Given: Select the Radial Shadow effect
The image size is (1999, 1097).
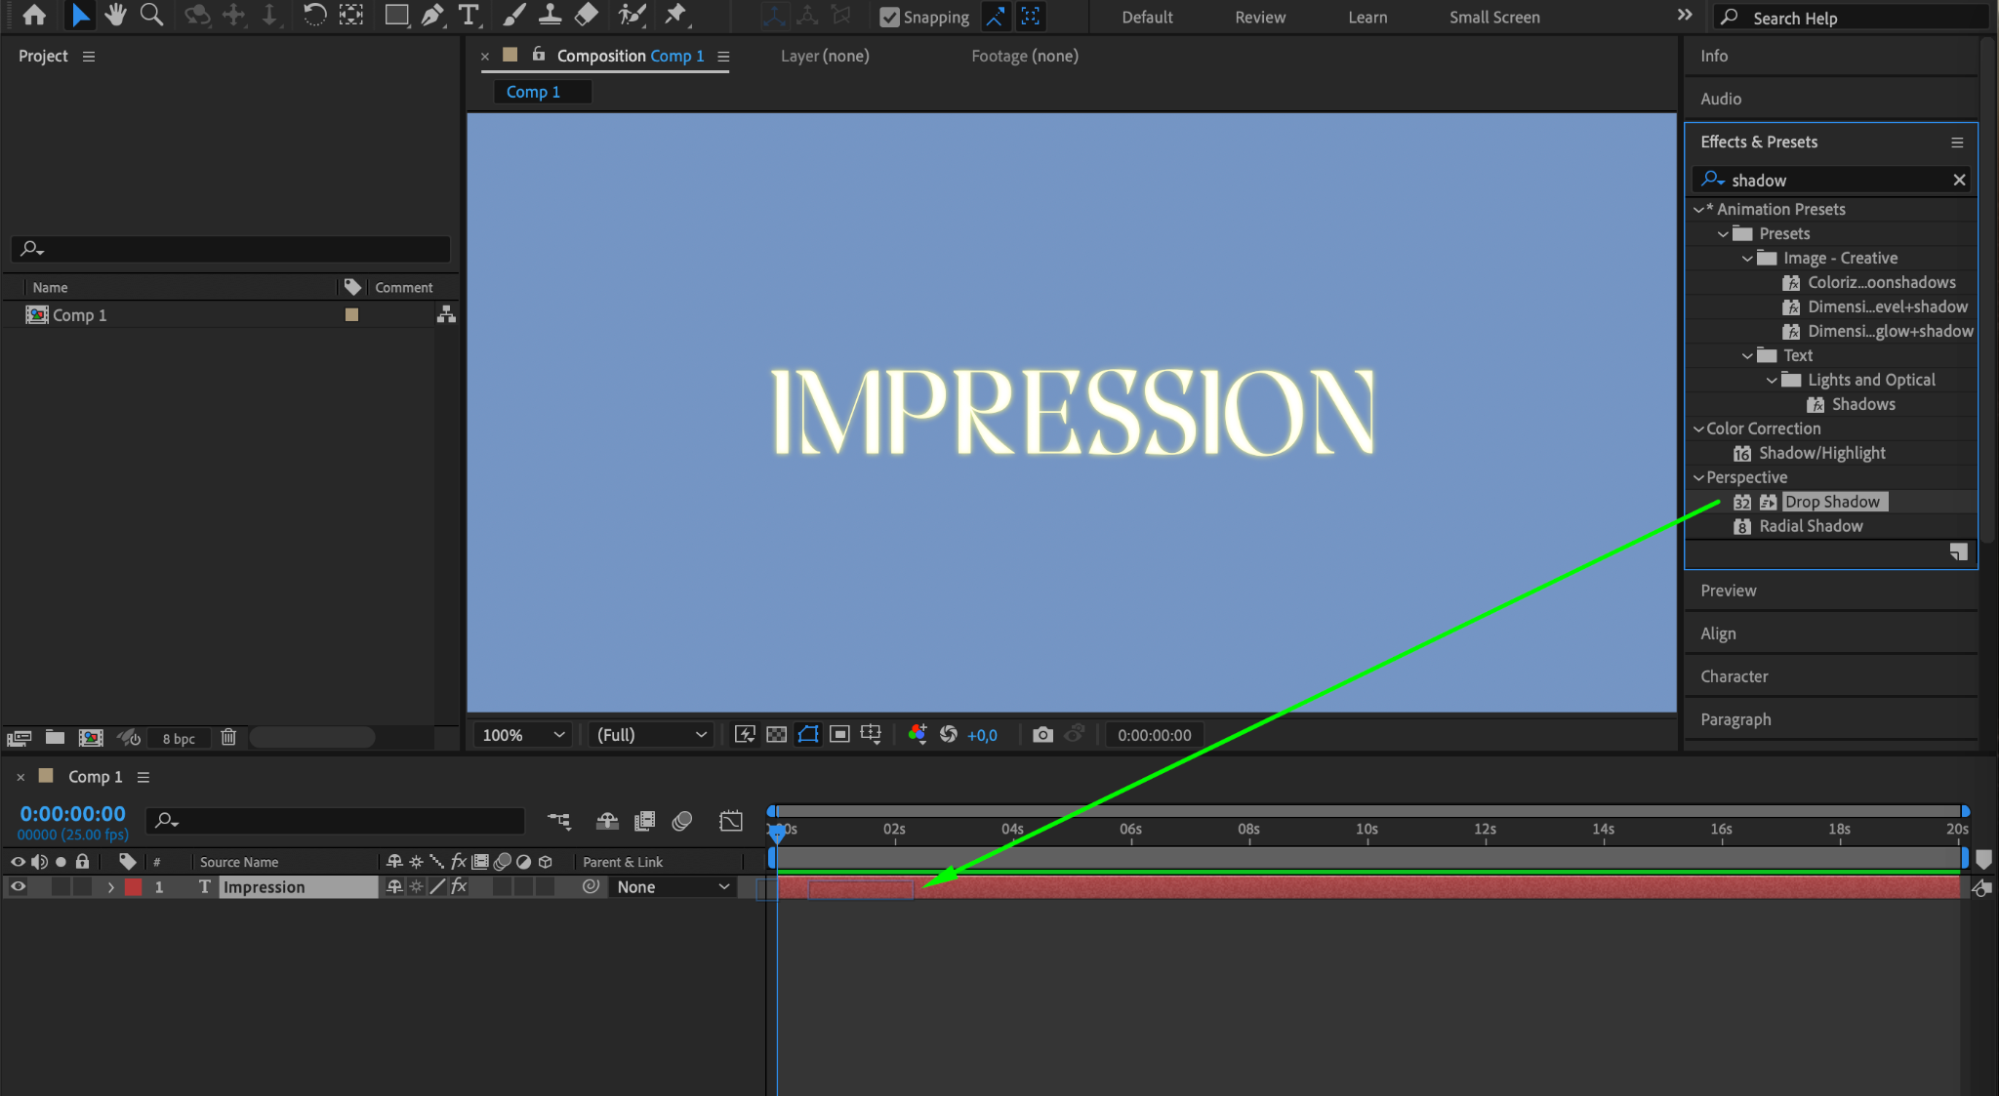Looking at the screenshot, I should coord(1810,526).
